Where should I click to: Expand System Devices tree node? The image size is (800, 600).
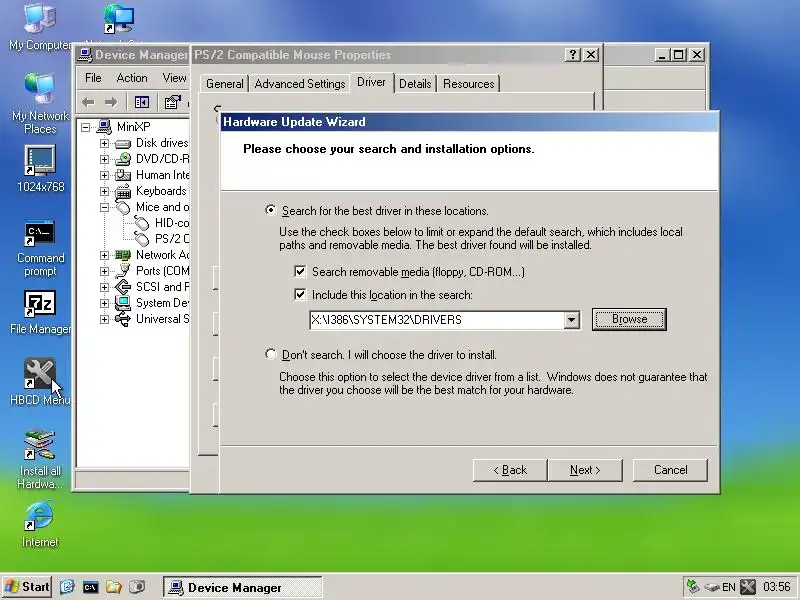[104, 303]
